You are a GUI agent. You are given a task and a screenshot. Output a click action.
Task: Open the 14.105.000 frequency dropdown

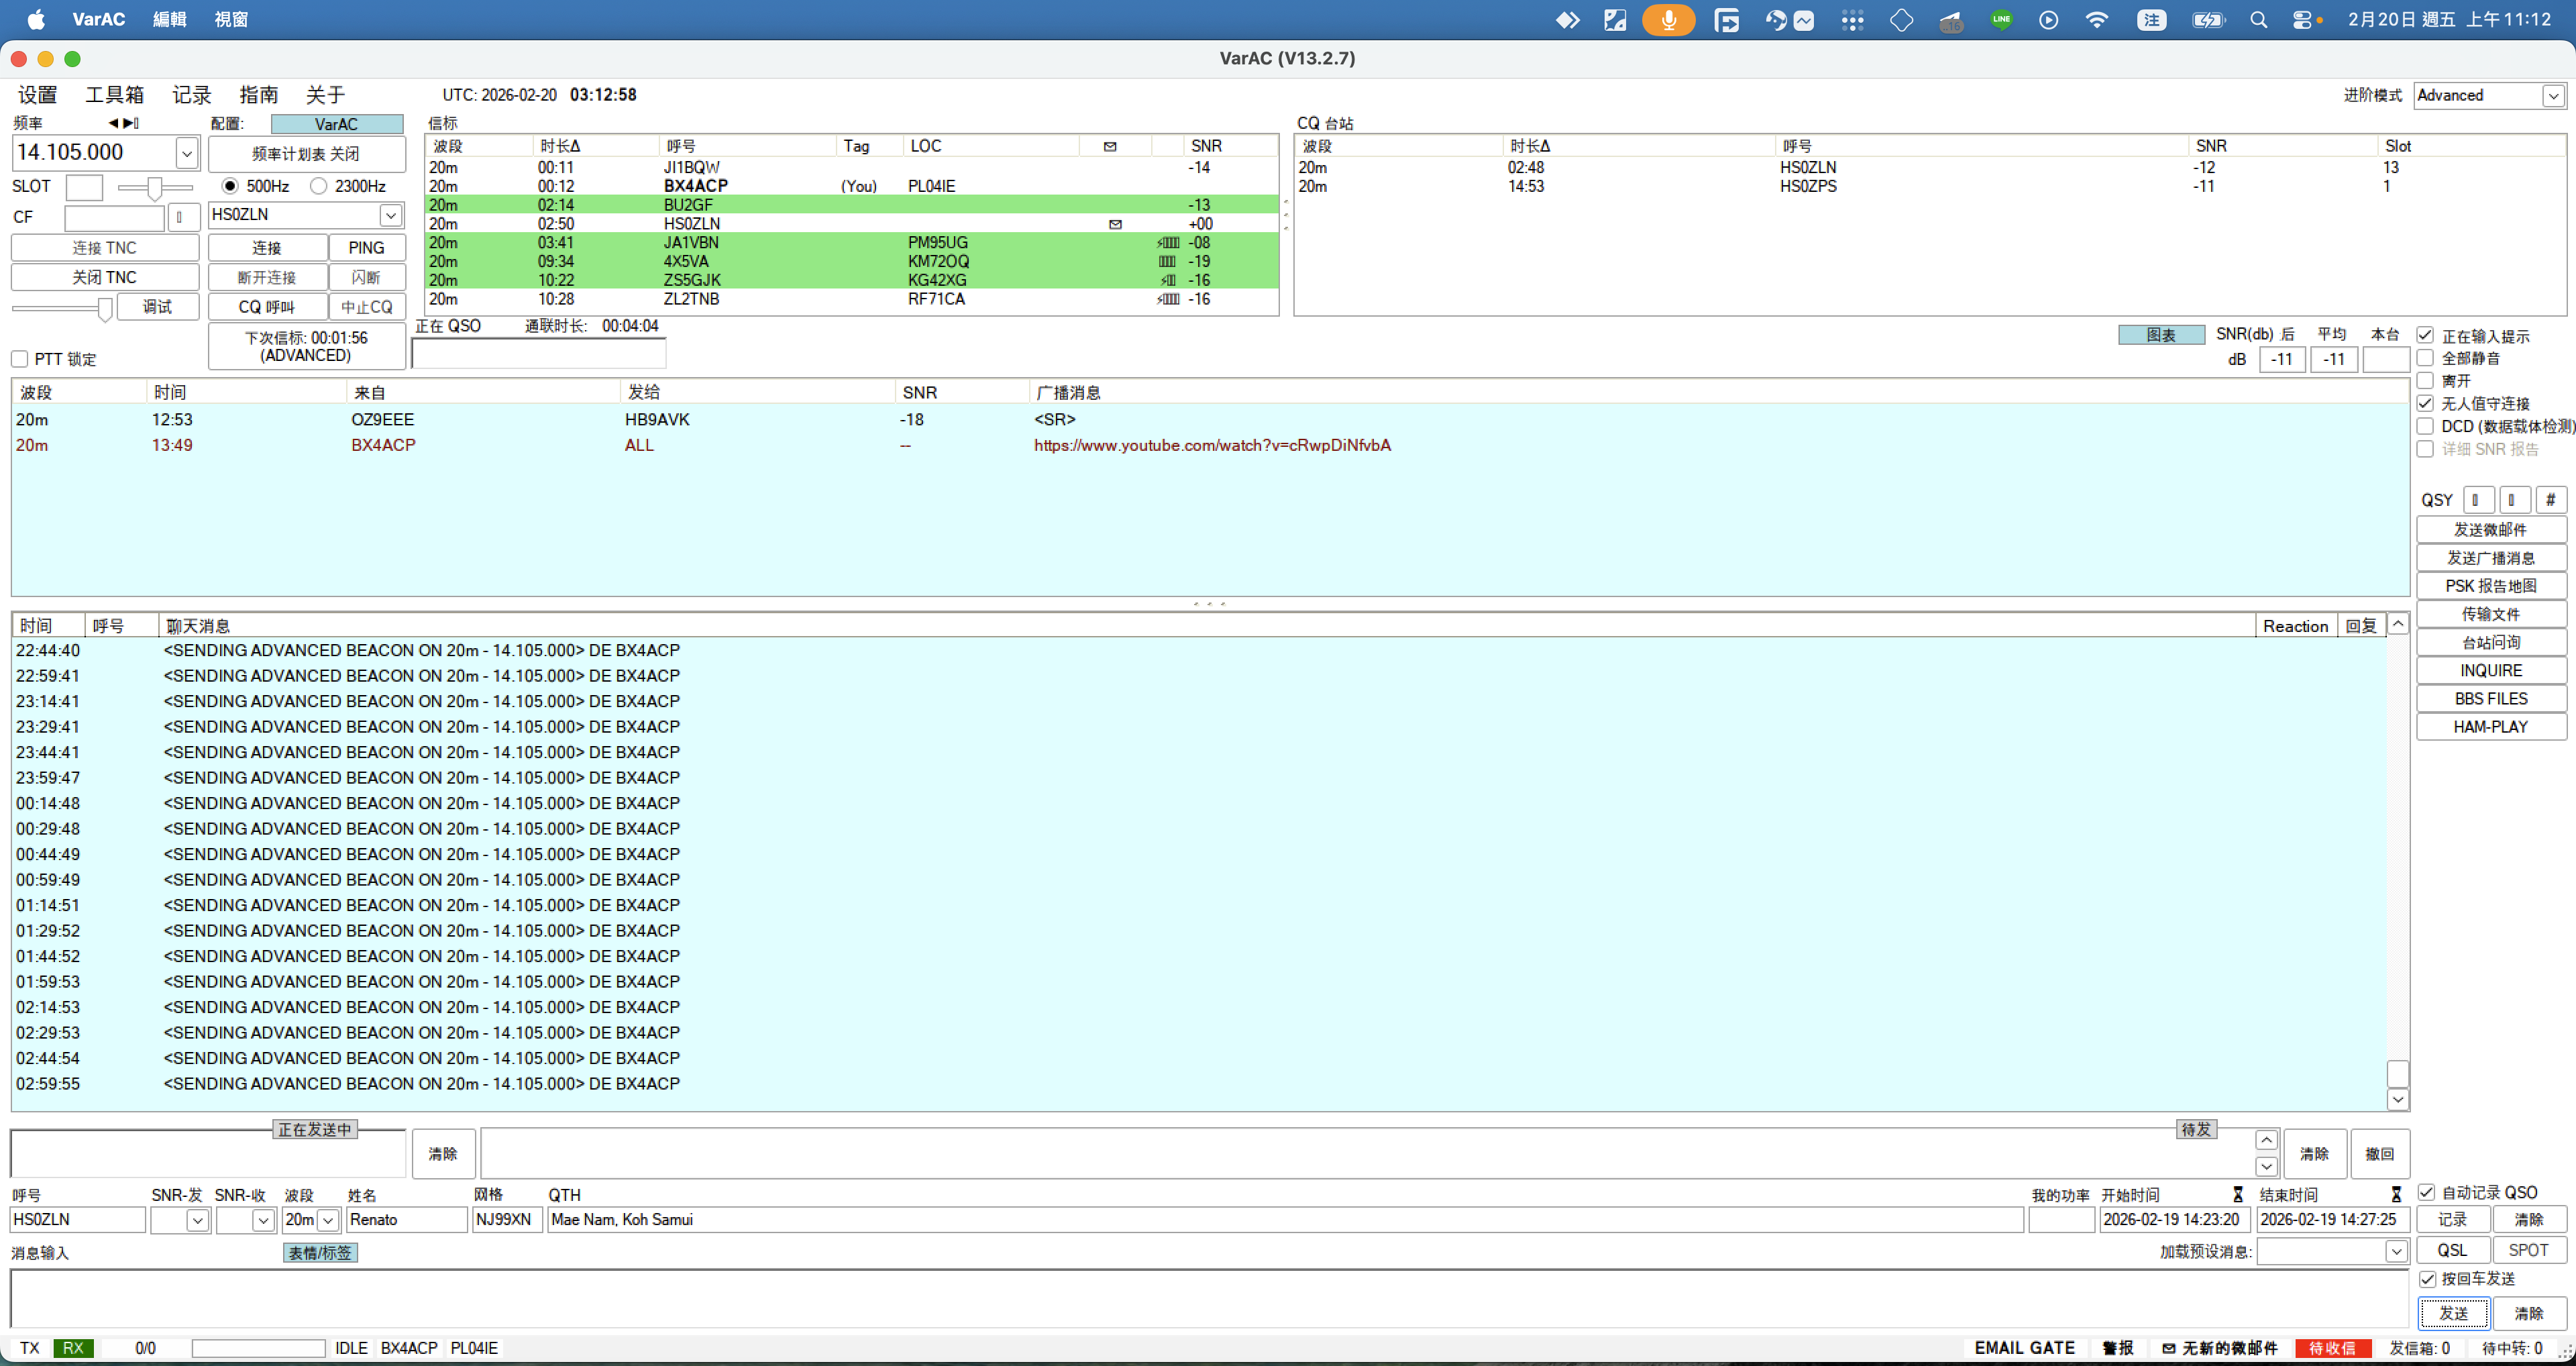(187, 153)
